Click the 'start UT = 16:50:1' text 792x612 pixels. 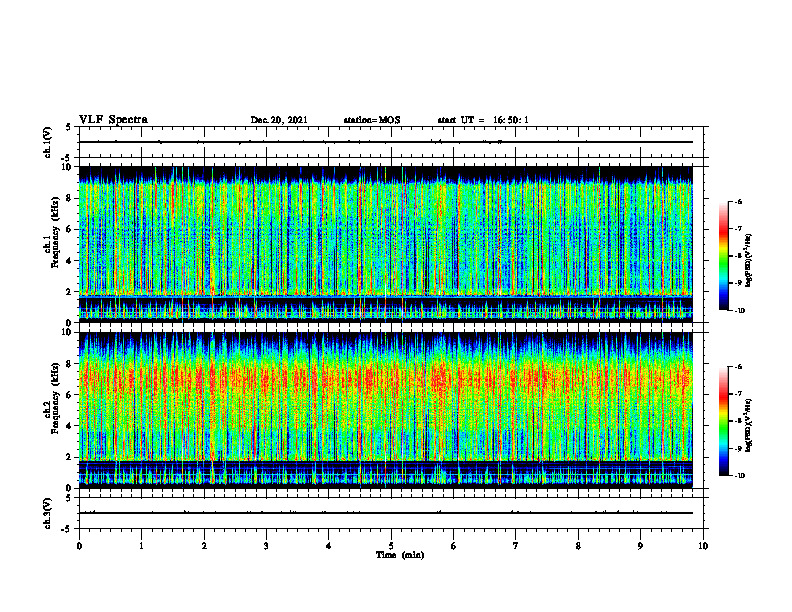point(483,120)
